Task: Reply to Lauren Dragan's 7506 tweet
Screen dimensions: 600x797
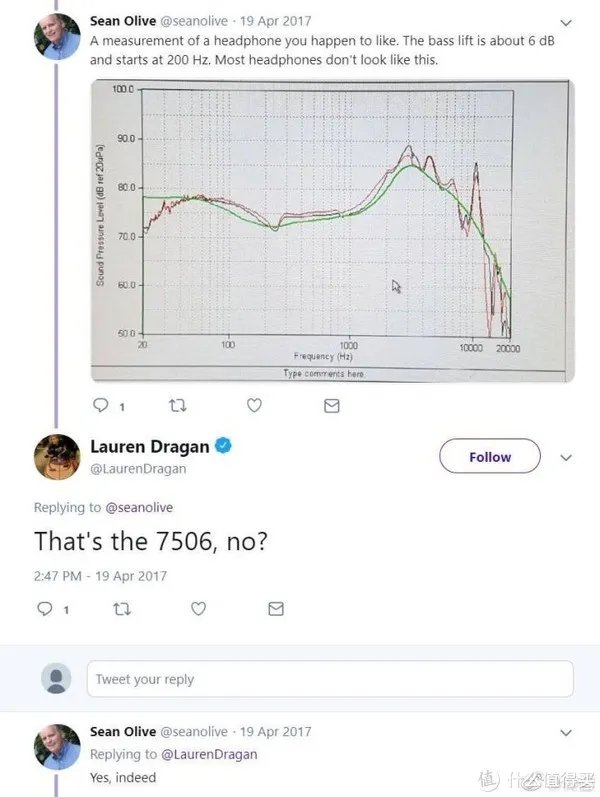Action: (x=44, y=608)
